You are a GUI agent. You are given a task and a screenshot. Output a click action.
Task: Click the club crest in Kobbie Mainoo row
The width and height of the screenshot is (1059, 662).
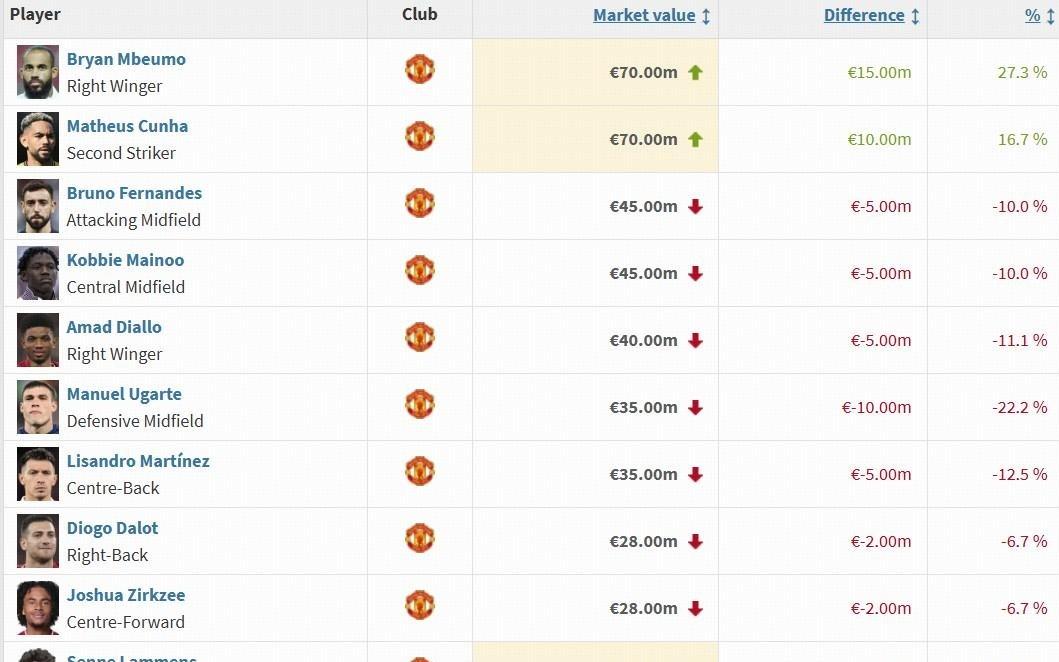pos(420,271)
